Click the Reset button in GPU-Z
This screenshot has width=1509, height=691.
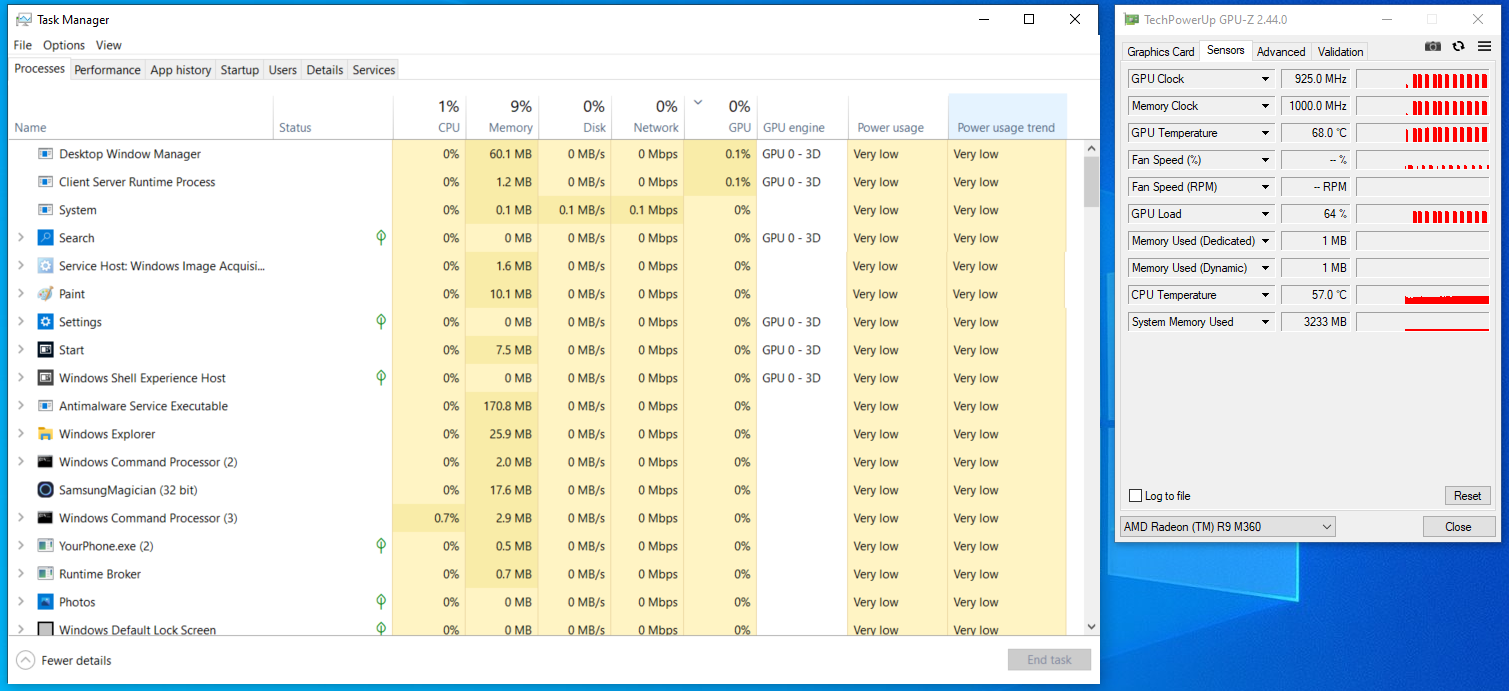tap(1468, 496)
